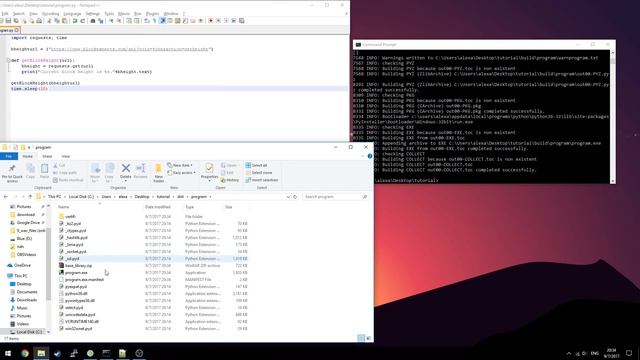Open the Search menu in Notepad++
640x360 pixels.
19,14
